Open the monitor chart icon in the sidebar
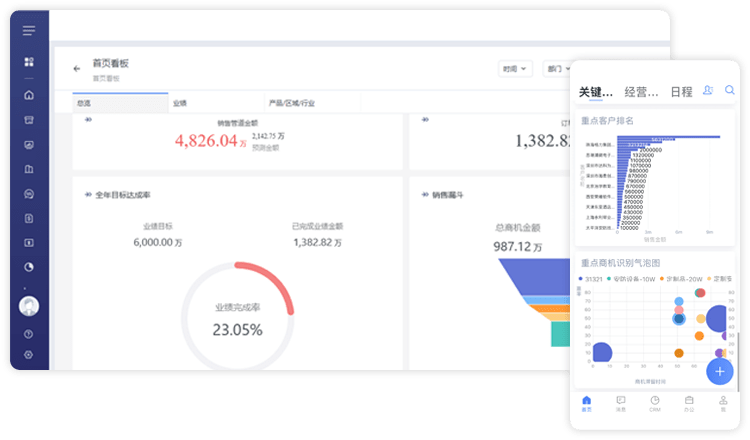Image resolution: width=750 pixels, height=440 pixels. [x=29, y=145]
